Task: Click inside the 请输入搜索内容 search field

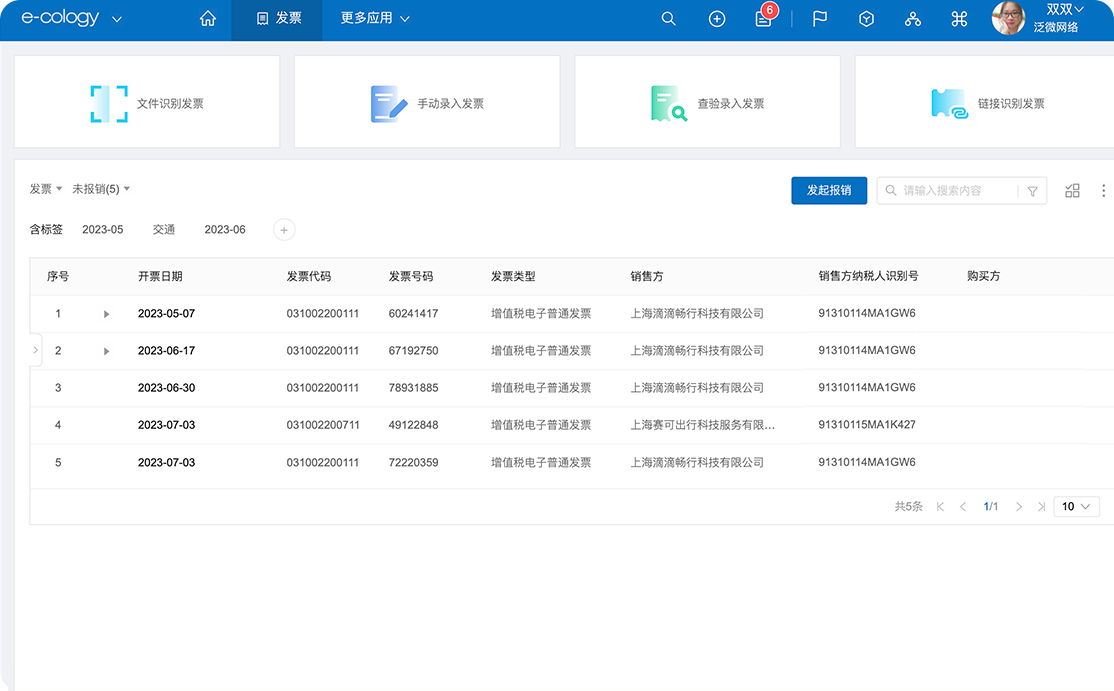Action: click(950, 190)
